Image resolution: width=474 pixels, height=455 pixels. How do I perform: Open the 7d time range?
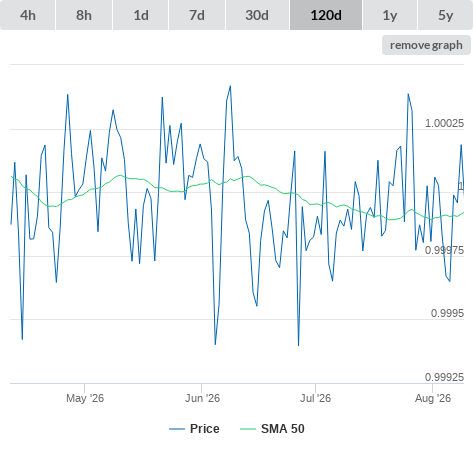(x=197, y=15)
